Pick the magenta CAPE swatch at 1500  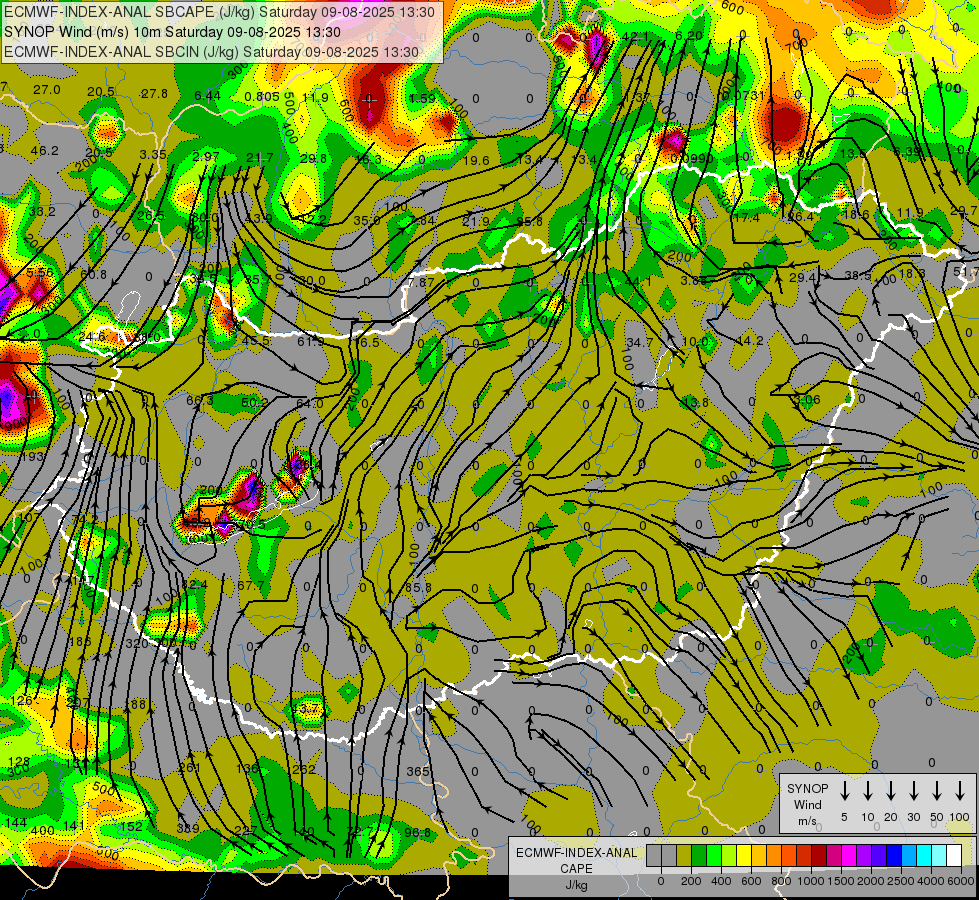(849, 856)
